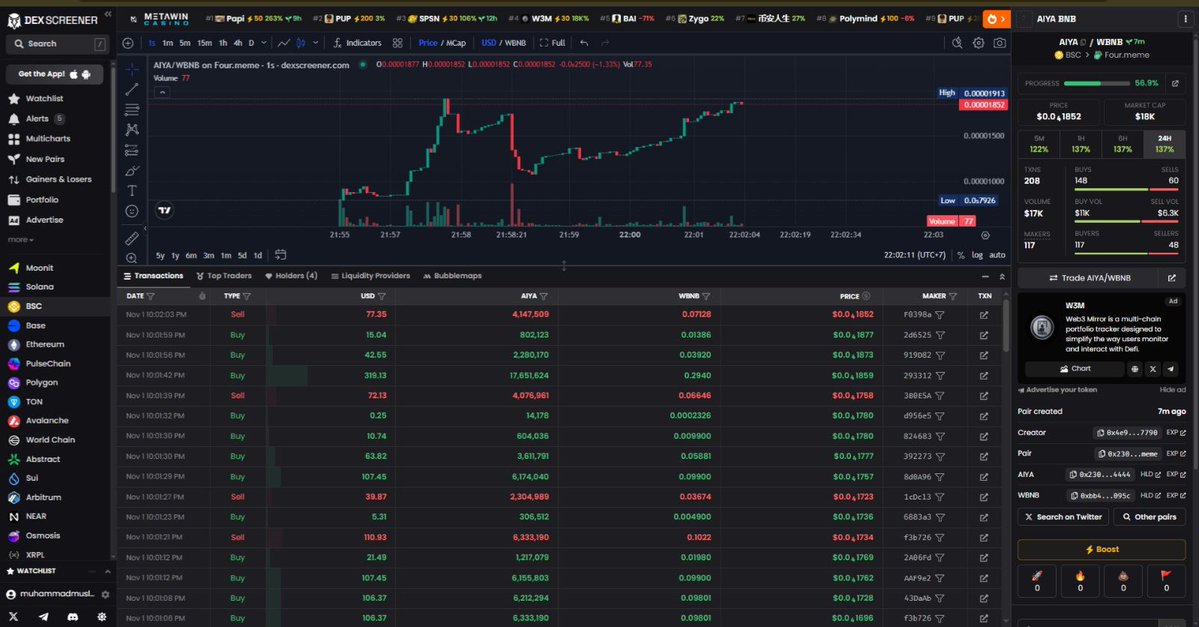Collapse the Watchlist section in sidebar

click(x=108, y=571)
